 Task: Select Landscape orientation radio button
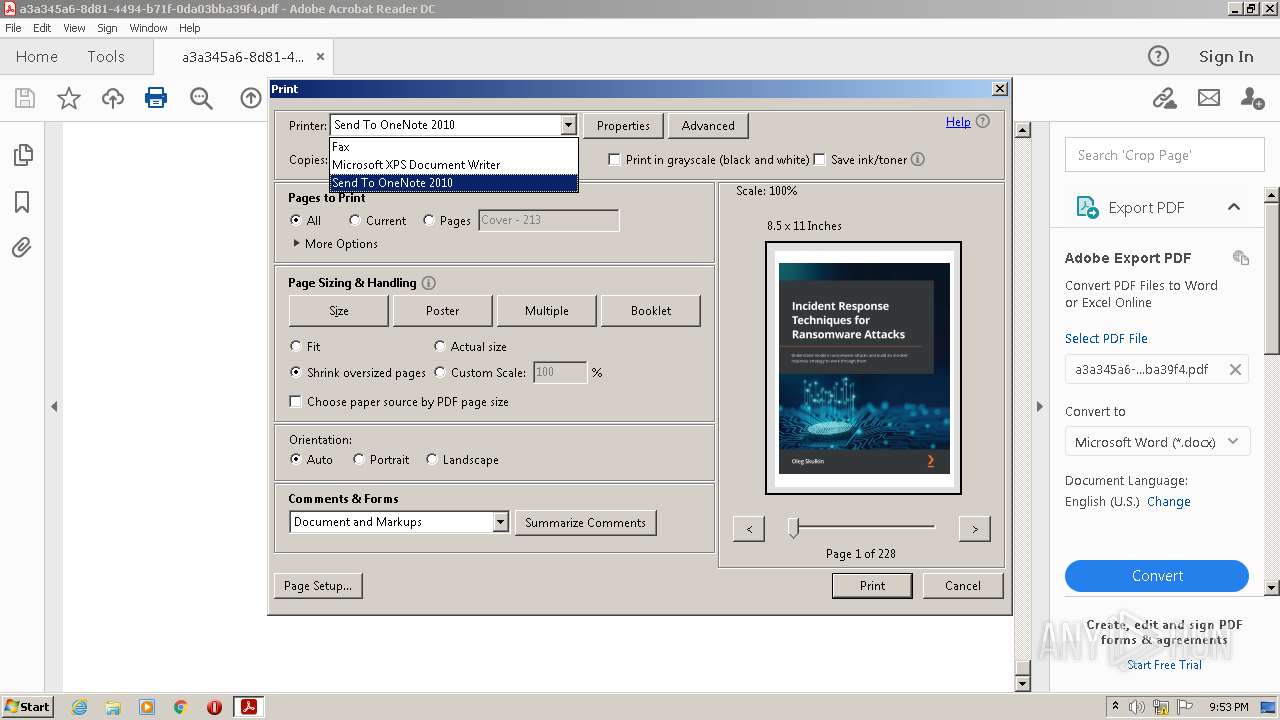[432, 459]
